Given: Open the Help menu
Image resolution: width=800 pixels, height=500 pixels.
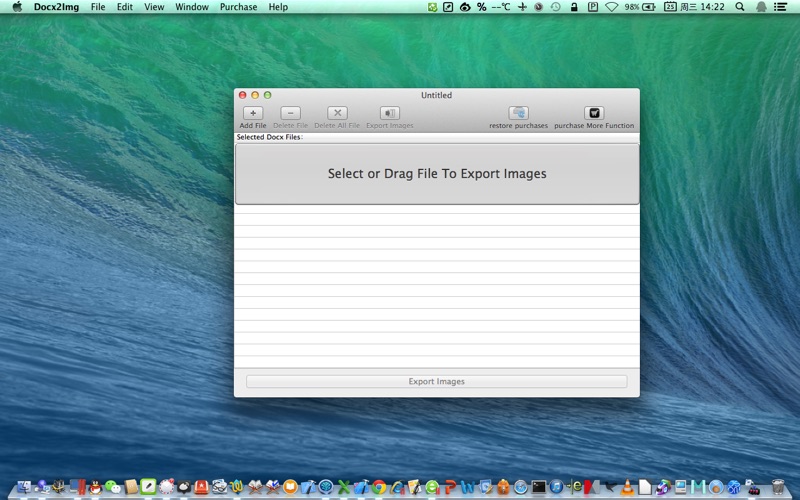Looking at the screenshot, I should coord(278,7).
